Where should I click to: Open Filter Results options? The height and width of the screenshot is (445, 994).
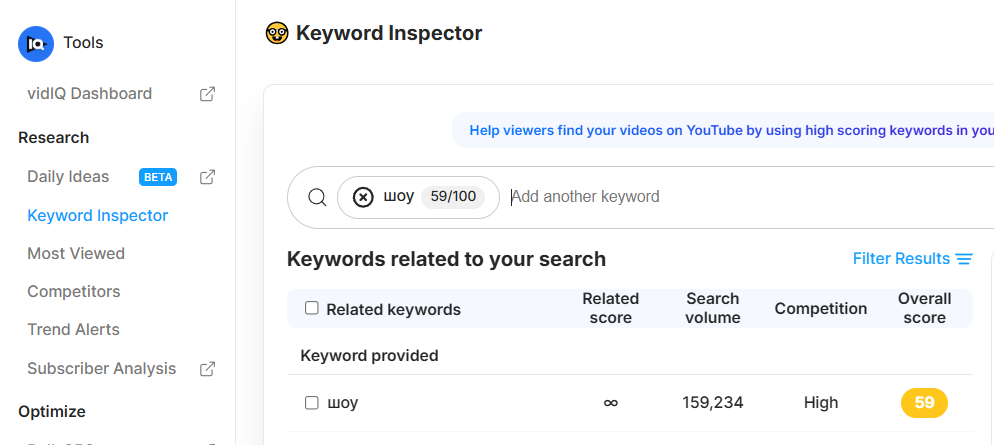[x=901, y=259]
